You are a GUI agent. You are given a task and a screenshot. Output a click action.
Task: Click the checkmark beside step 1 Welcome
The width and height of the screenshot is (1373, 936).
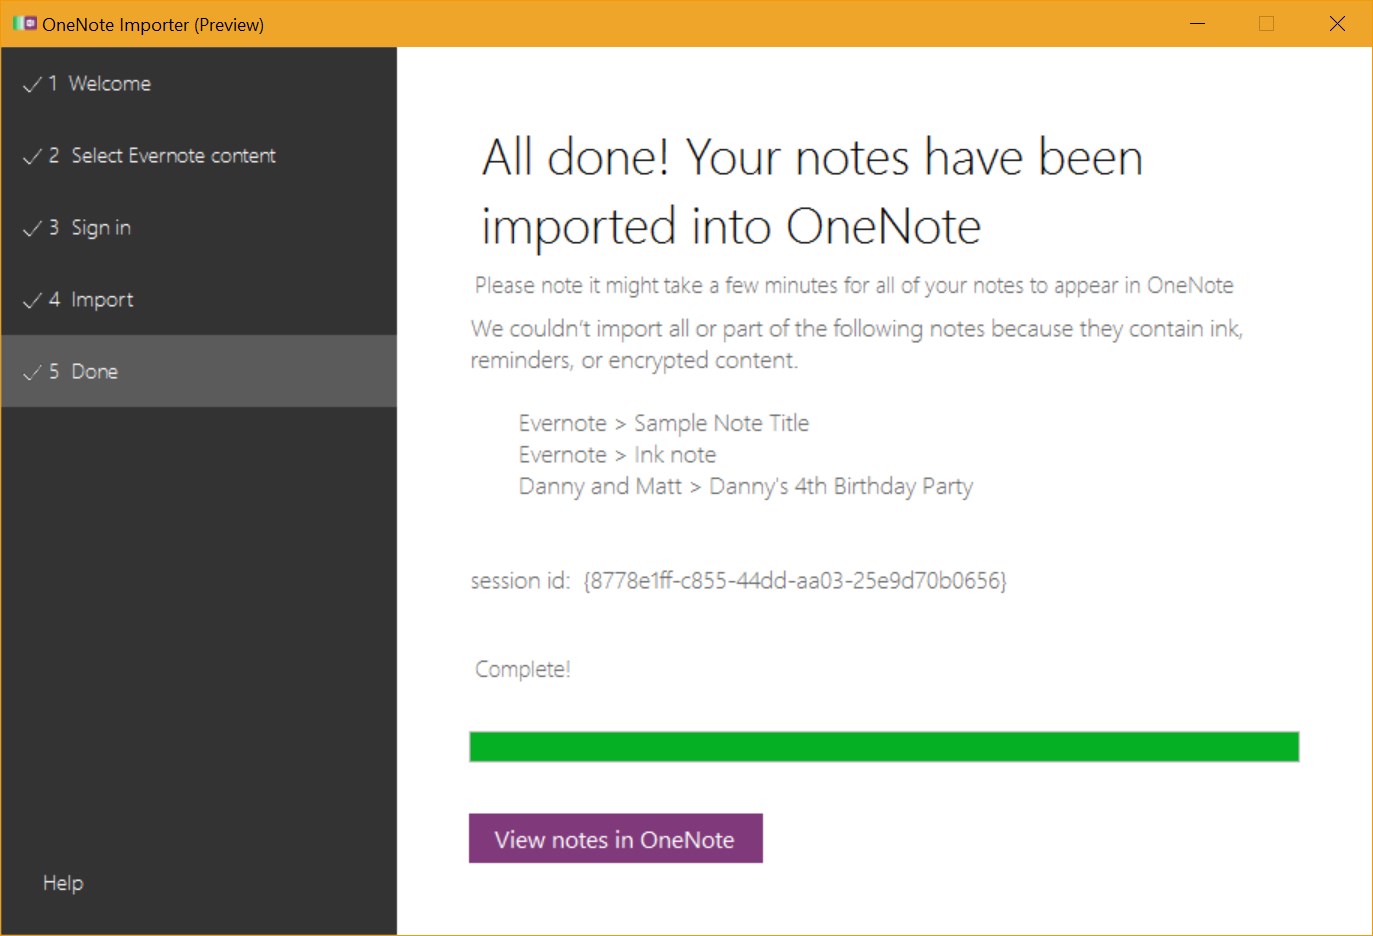pos(30,84)
